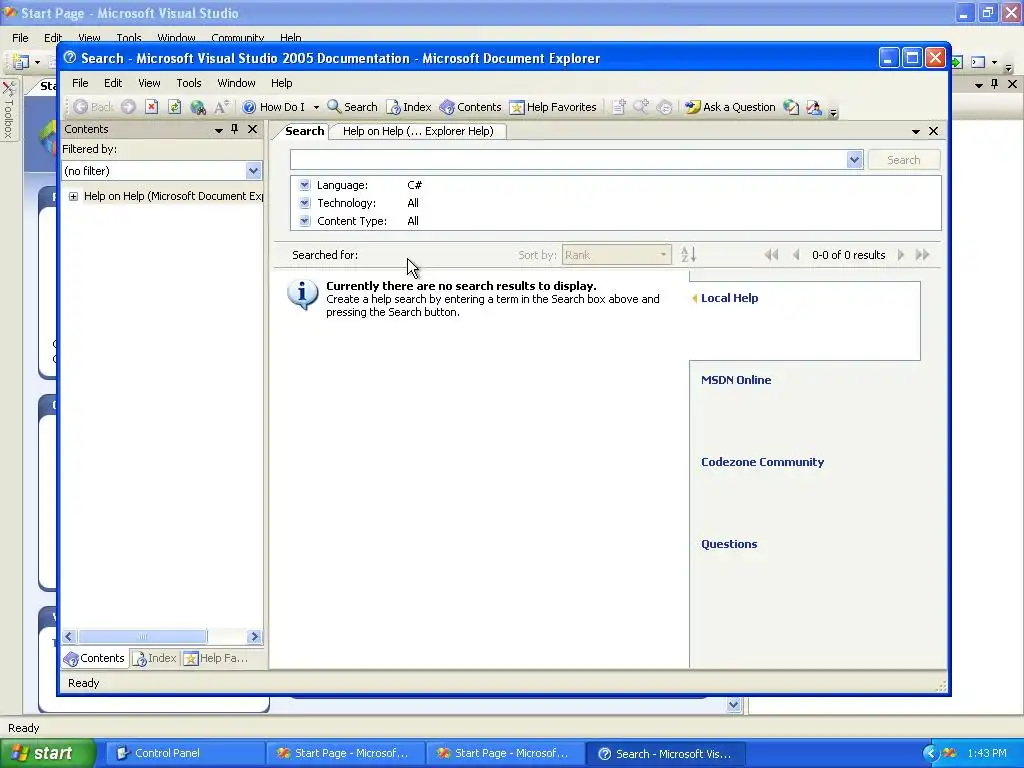The width and height of the screenshot is (1024, 768).
Task: Switch to Help on Help tab
Action: click(x=418, y=131)
